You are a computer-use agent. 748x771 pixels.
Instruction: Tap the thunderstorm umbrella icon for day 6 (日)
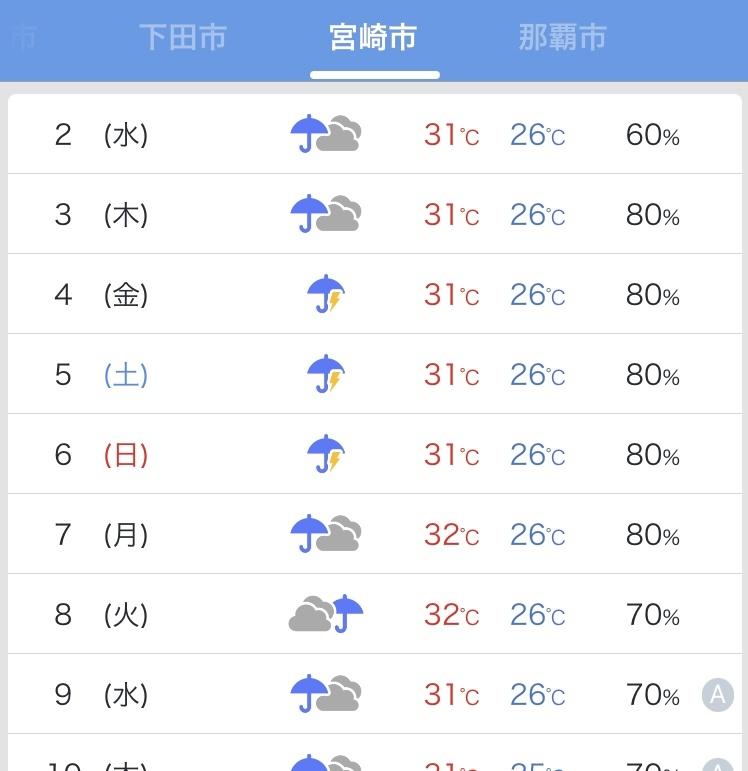coord(326,453)
